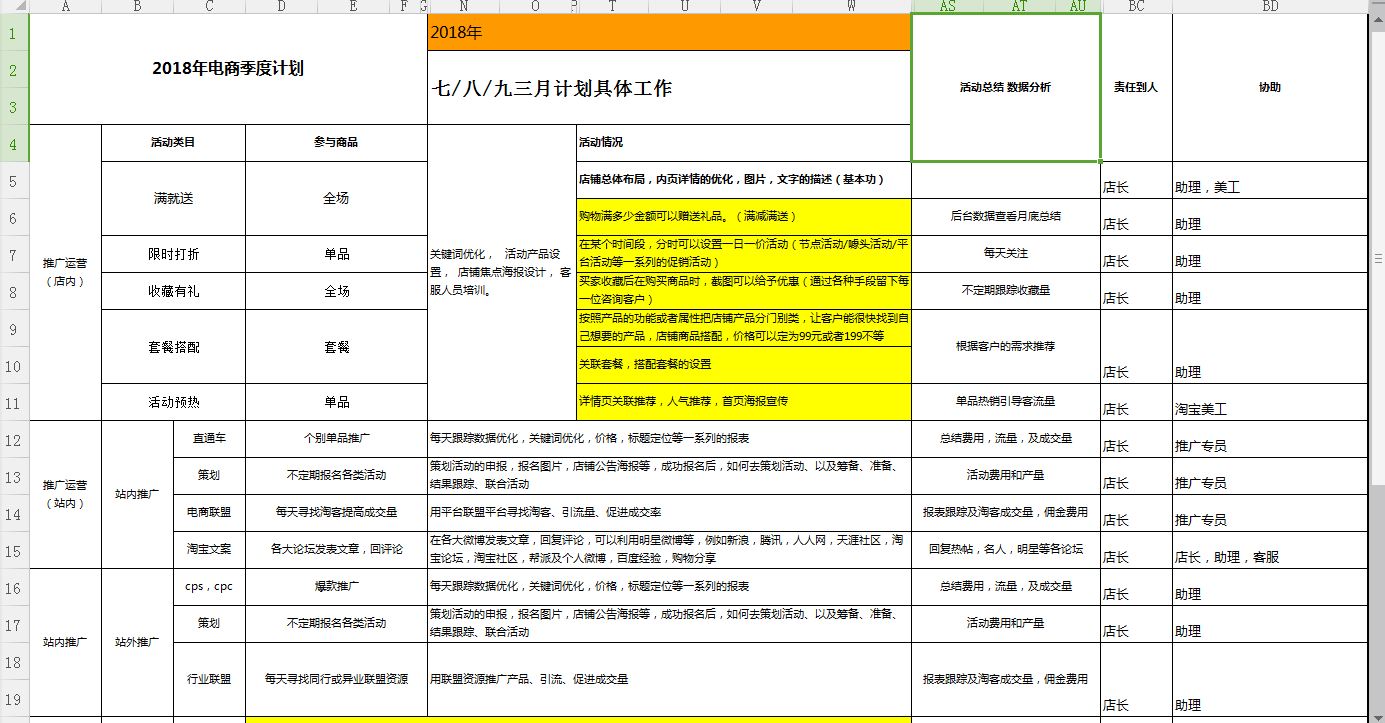The height and width of the screenshot is (723, 1385).
Task: Click the '活动类目' header cell
Action: 173,143
